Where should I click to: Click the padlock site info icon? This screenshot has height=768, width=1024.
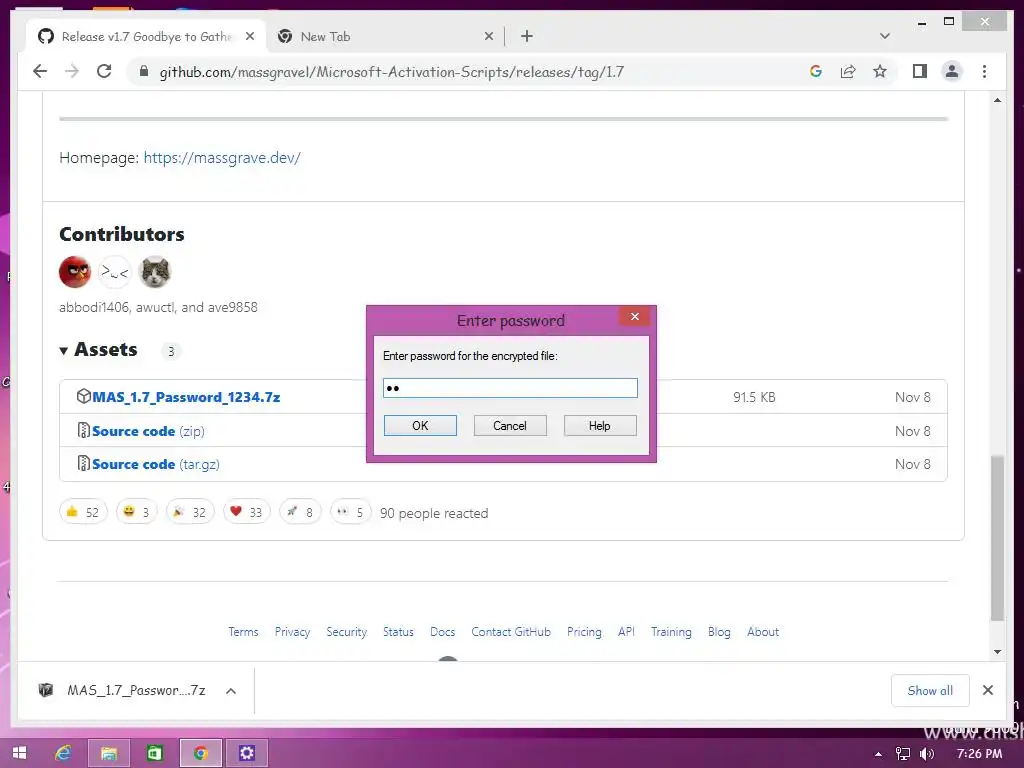point(144,72)
